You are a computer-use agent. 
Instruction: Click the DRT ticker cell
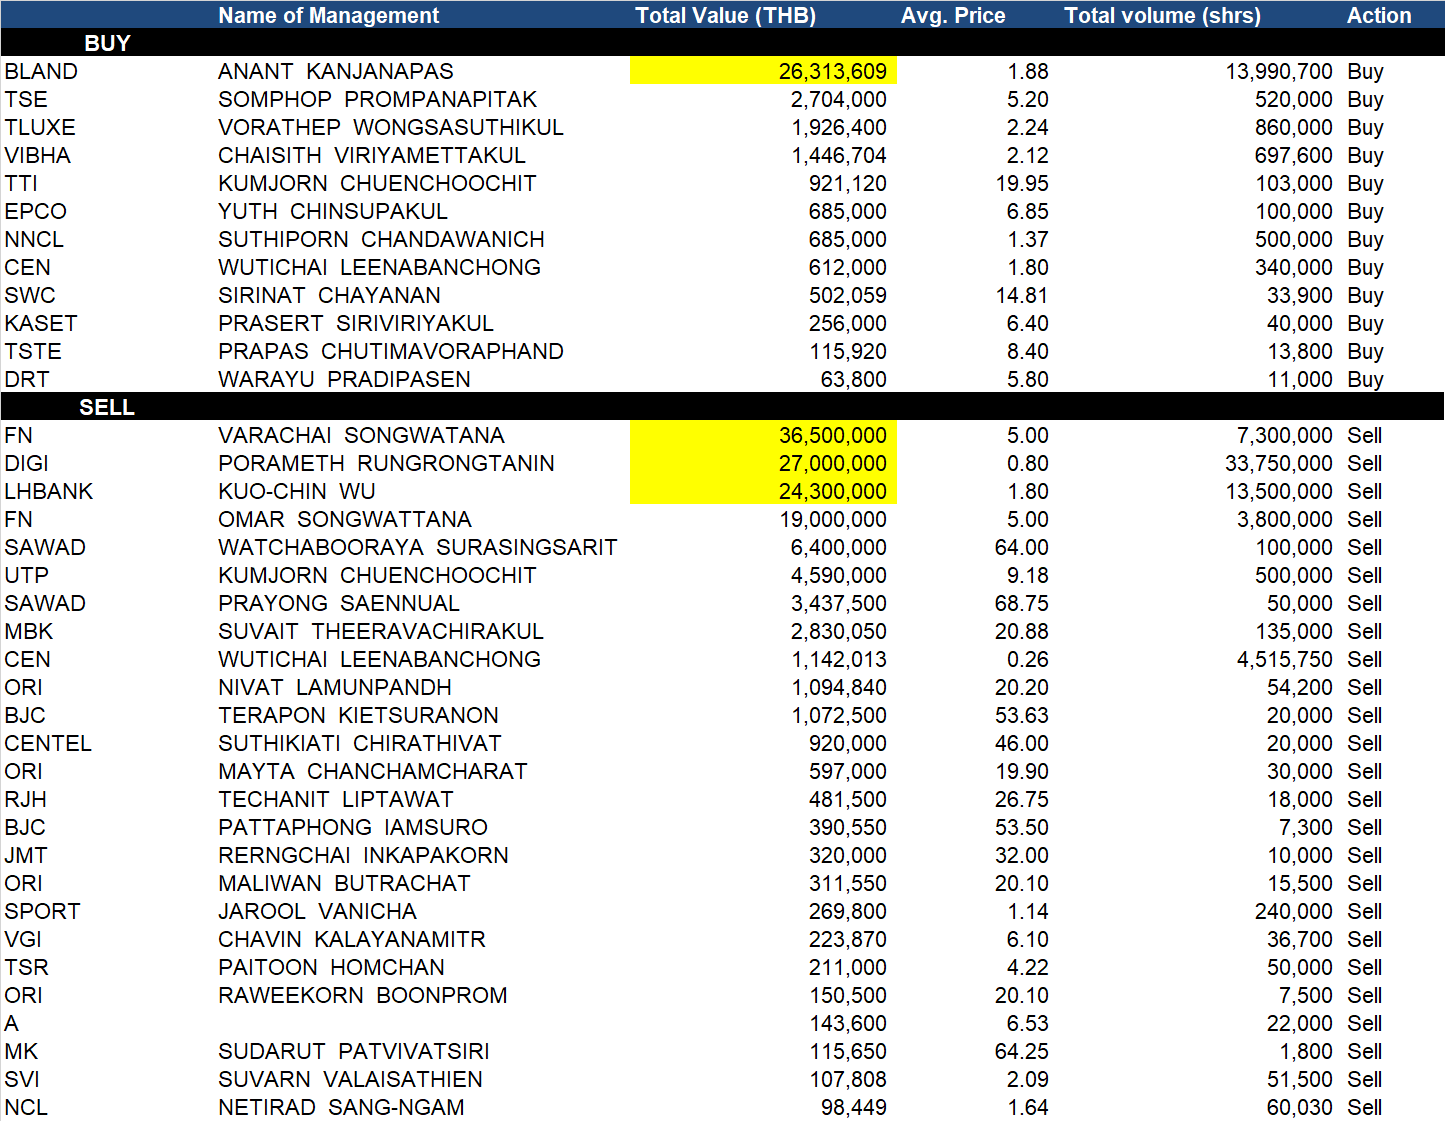coord(27,379)
